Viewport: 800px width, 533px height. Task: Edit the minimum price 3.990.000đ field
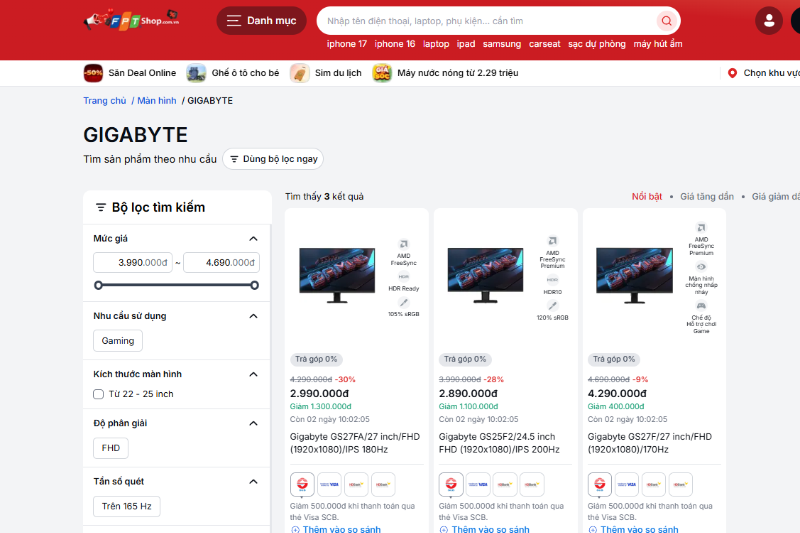133,263
